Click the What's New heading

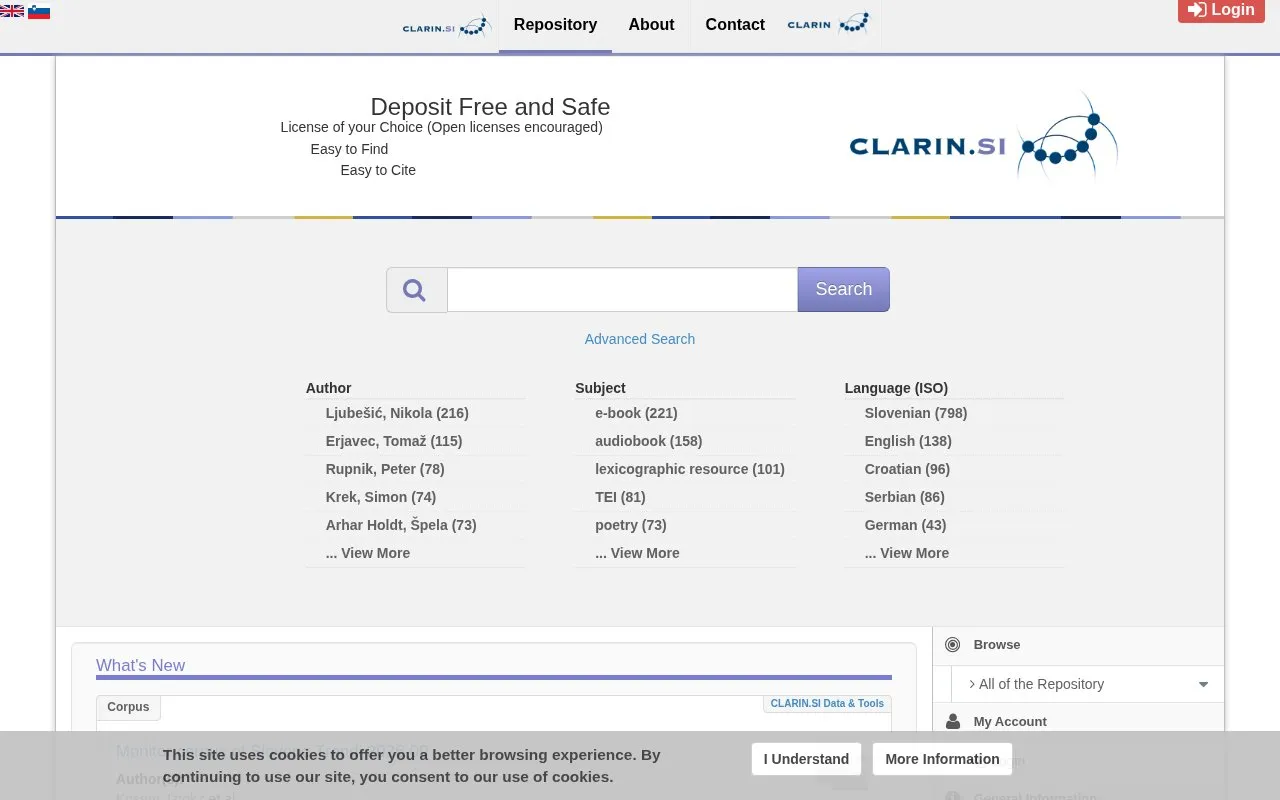(x=140, y=665)
